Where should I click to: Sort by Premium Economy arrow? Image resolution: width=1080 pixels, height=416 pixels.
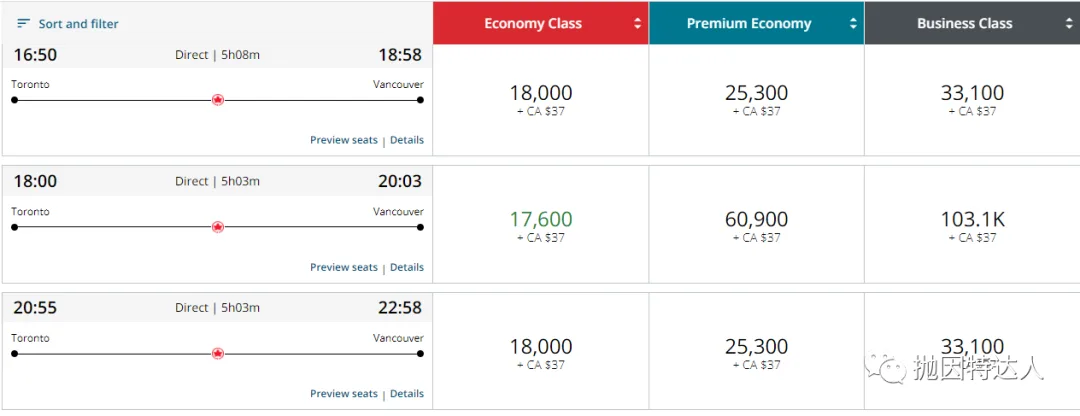tap(853, 23)
